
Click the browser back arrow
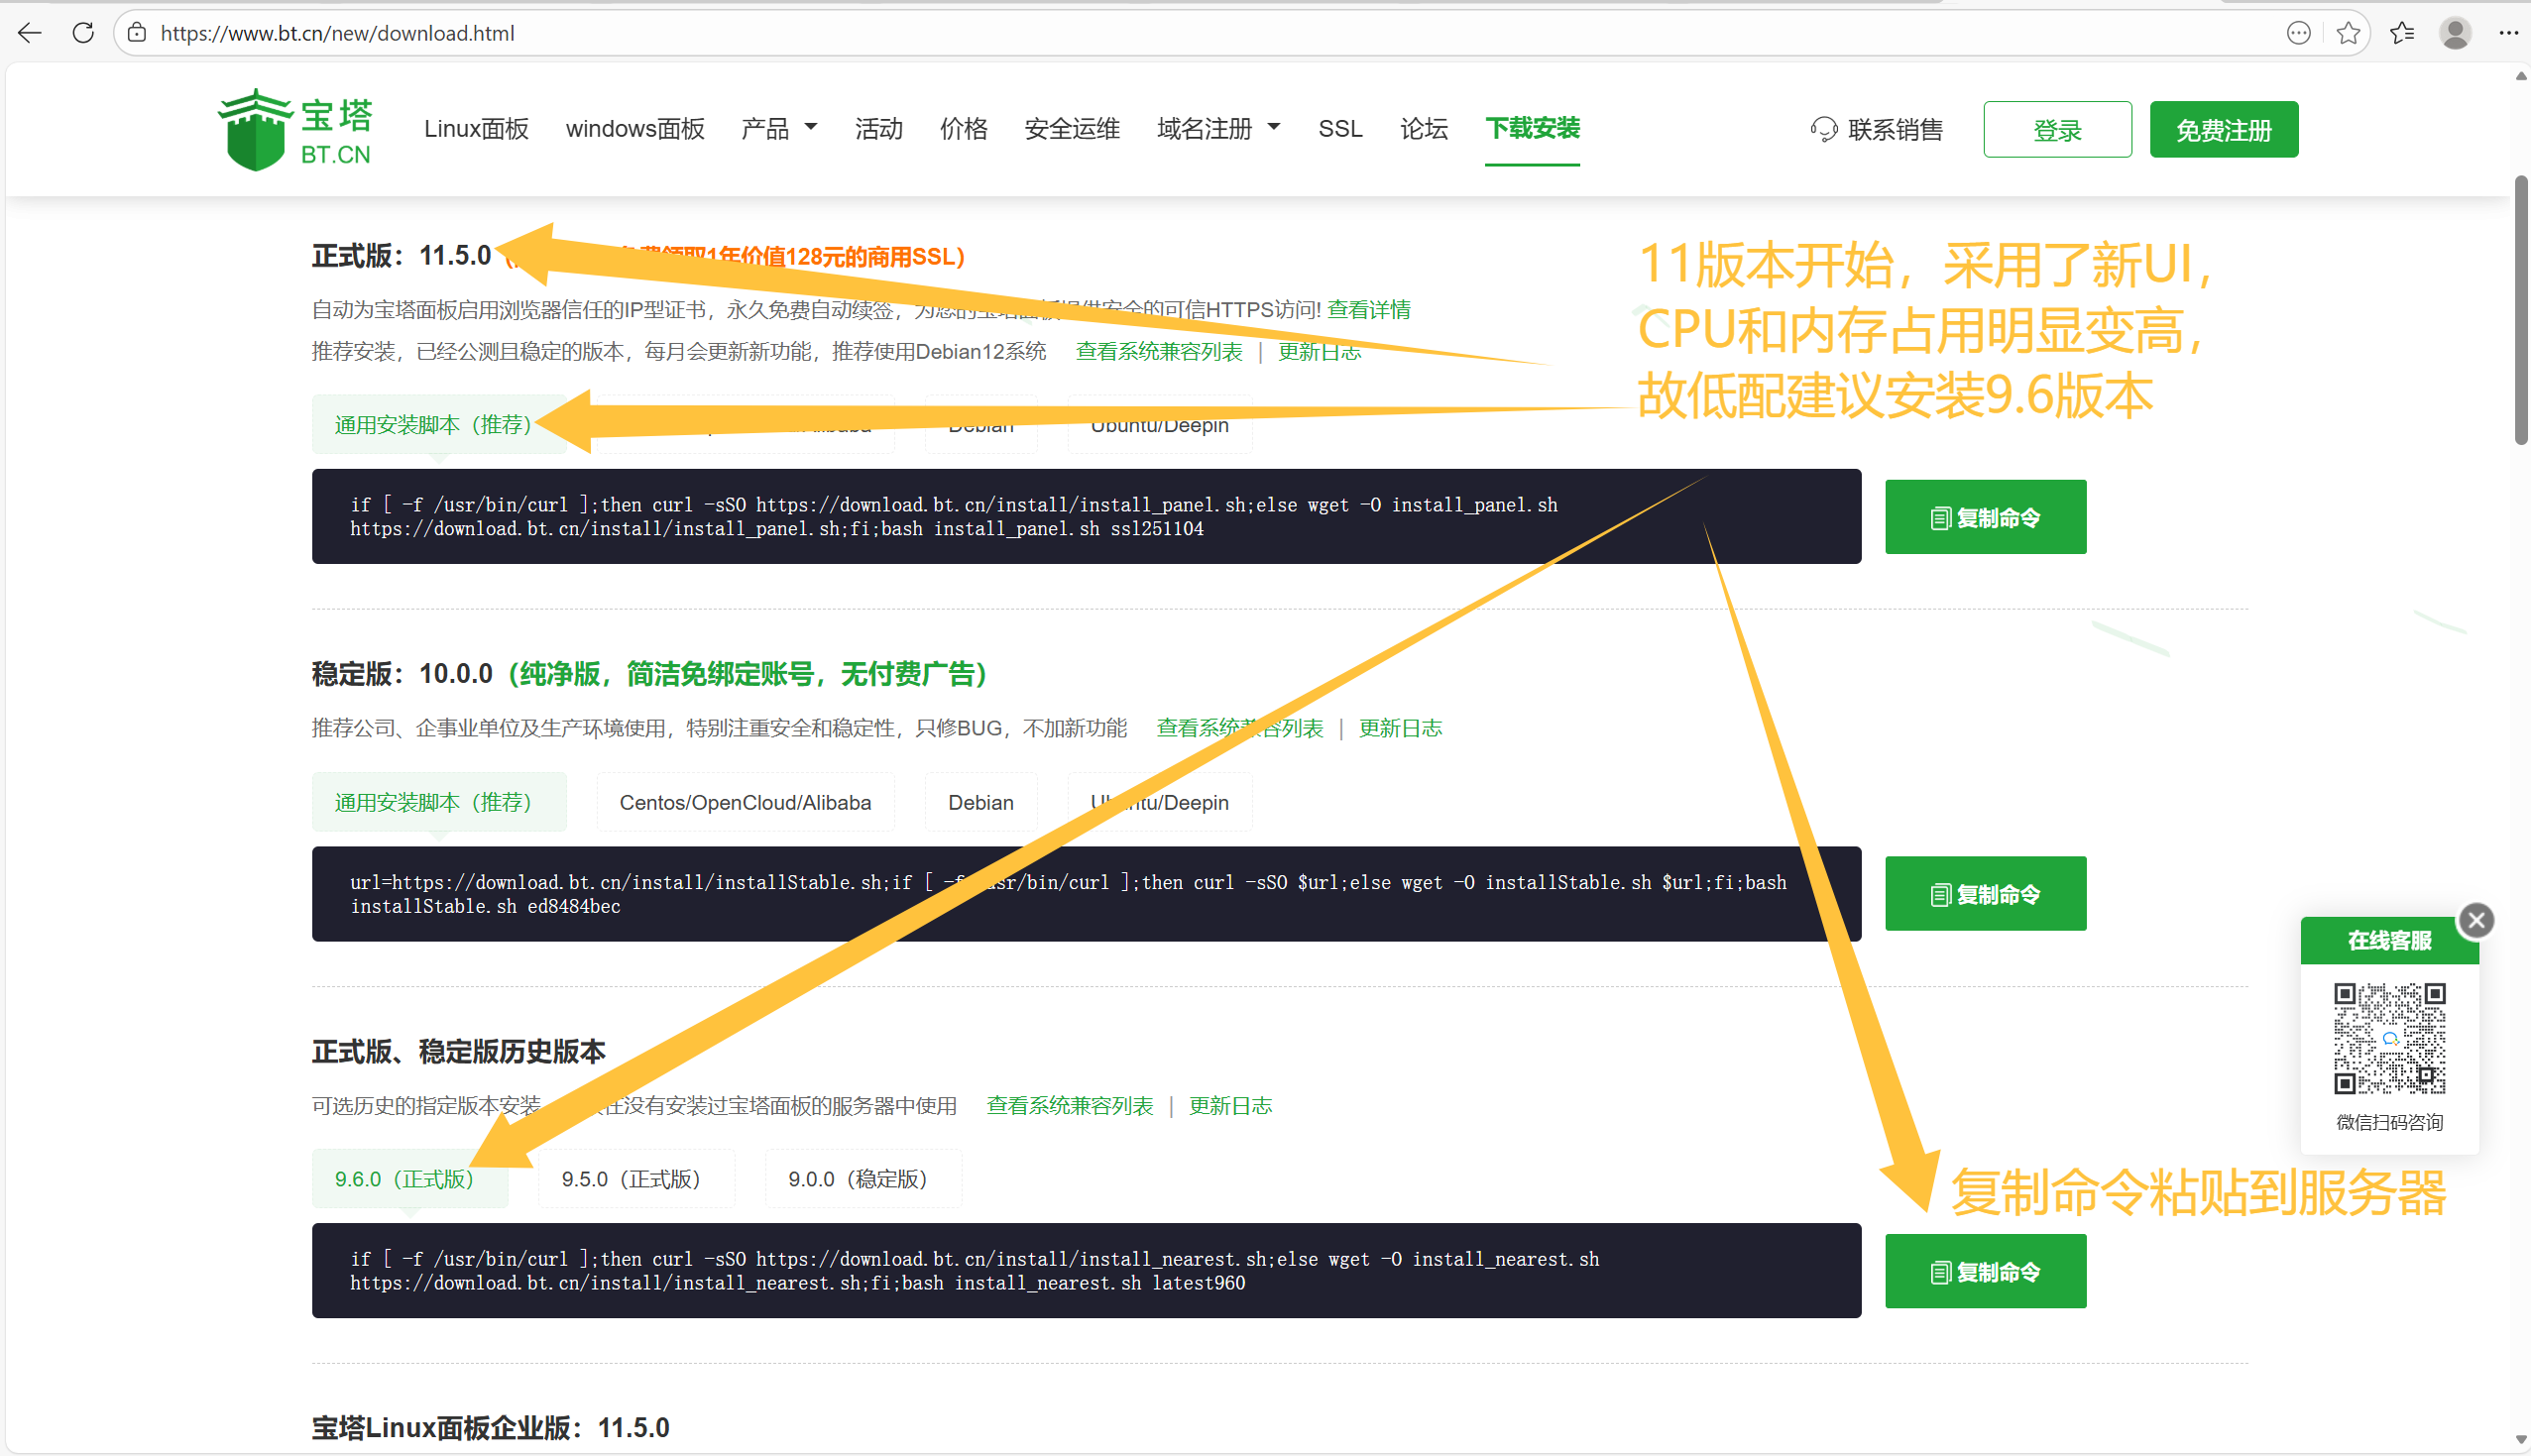[30, 33]
